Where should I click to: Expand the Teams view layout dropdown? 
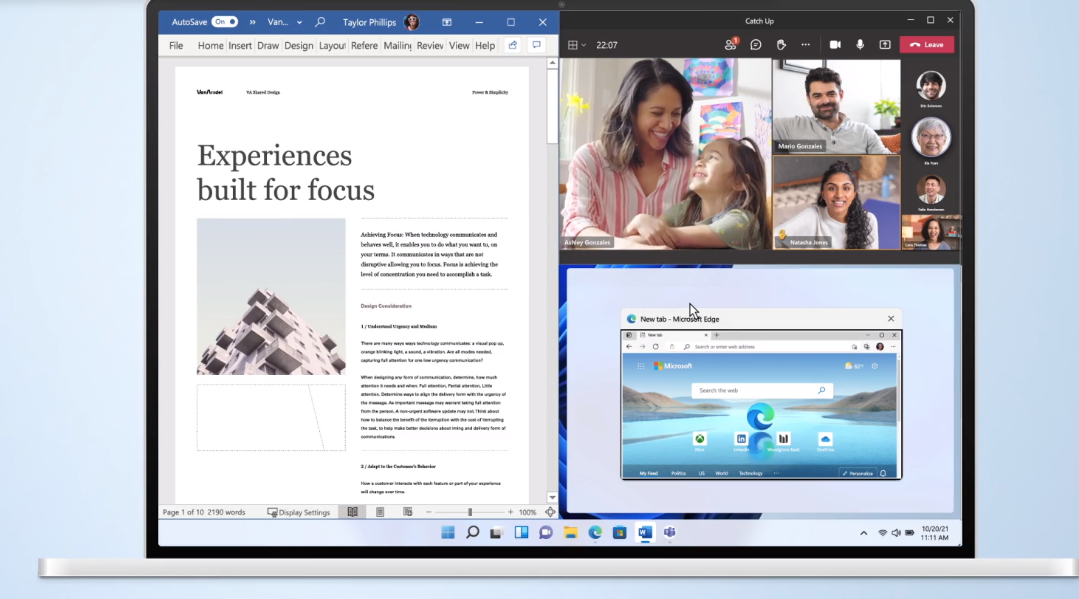click(x=577, y=45)
